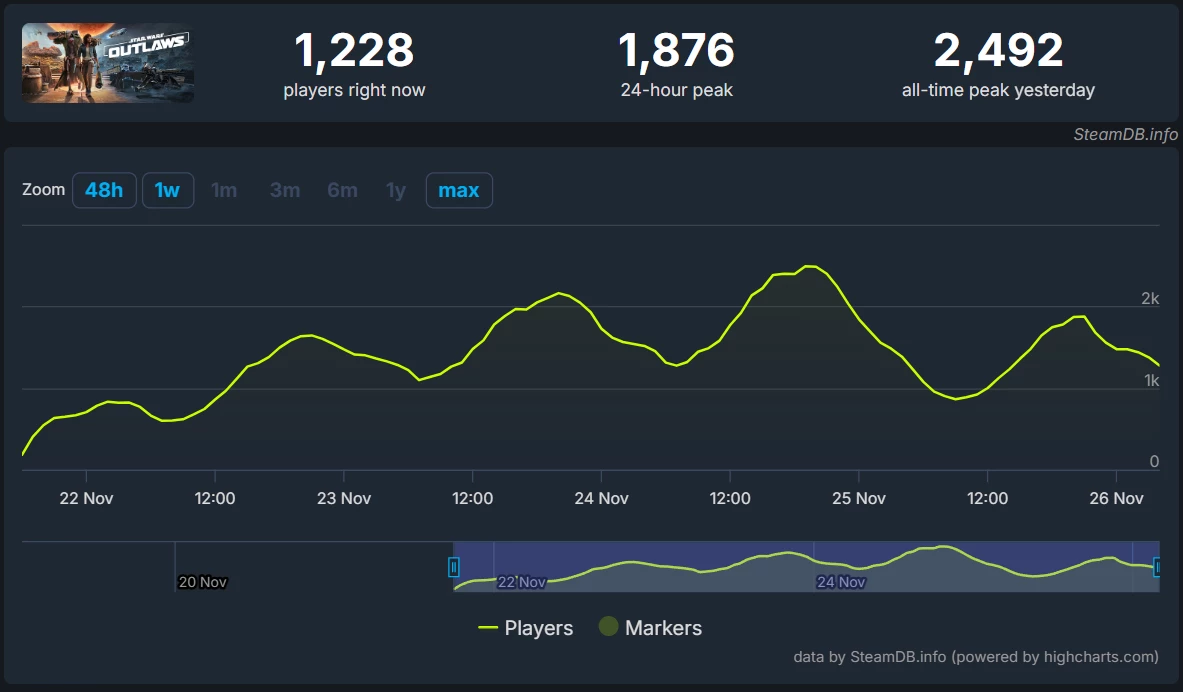Screen dimensions: 1183x692
Task: Choose the disabled 3m zoom option
Action: [285, 190]
